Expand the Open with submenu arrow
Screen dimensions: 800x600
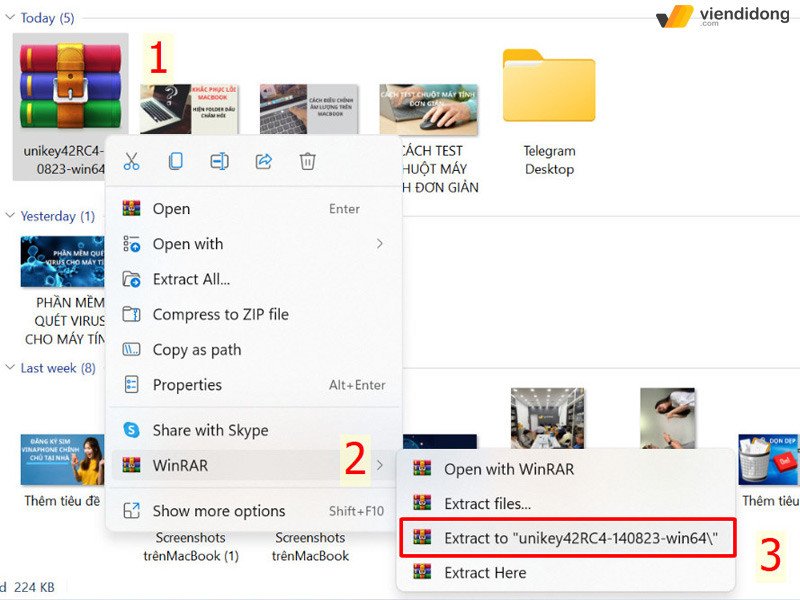[380, 243]
